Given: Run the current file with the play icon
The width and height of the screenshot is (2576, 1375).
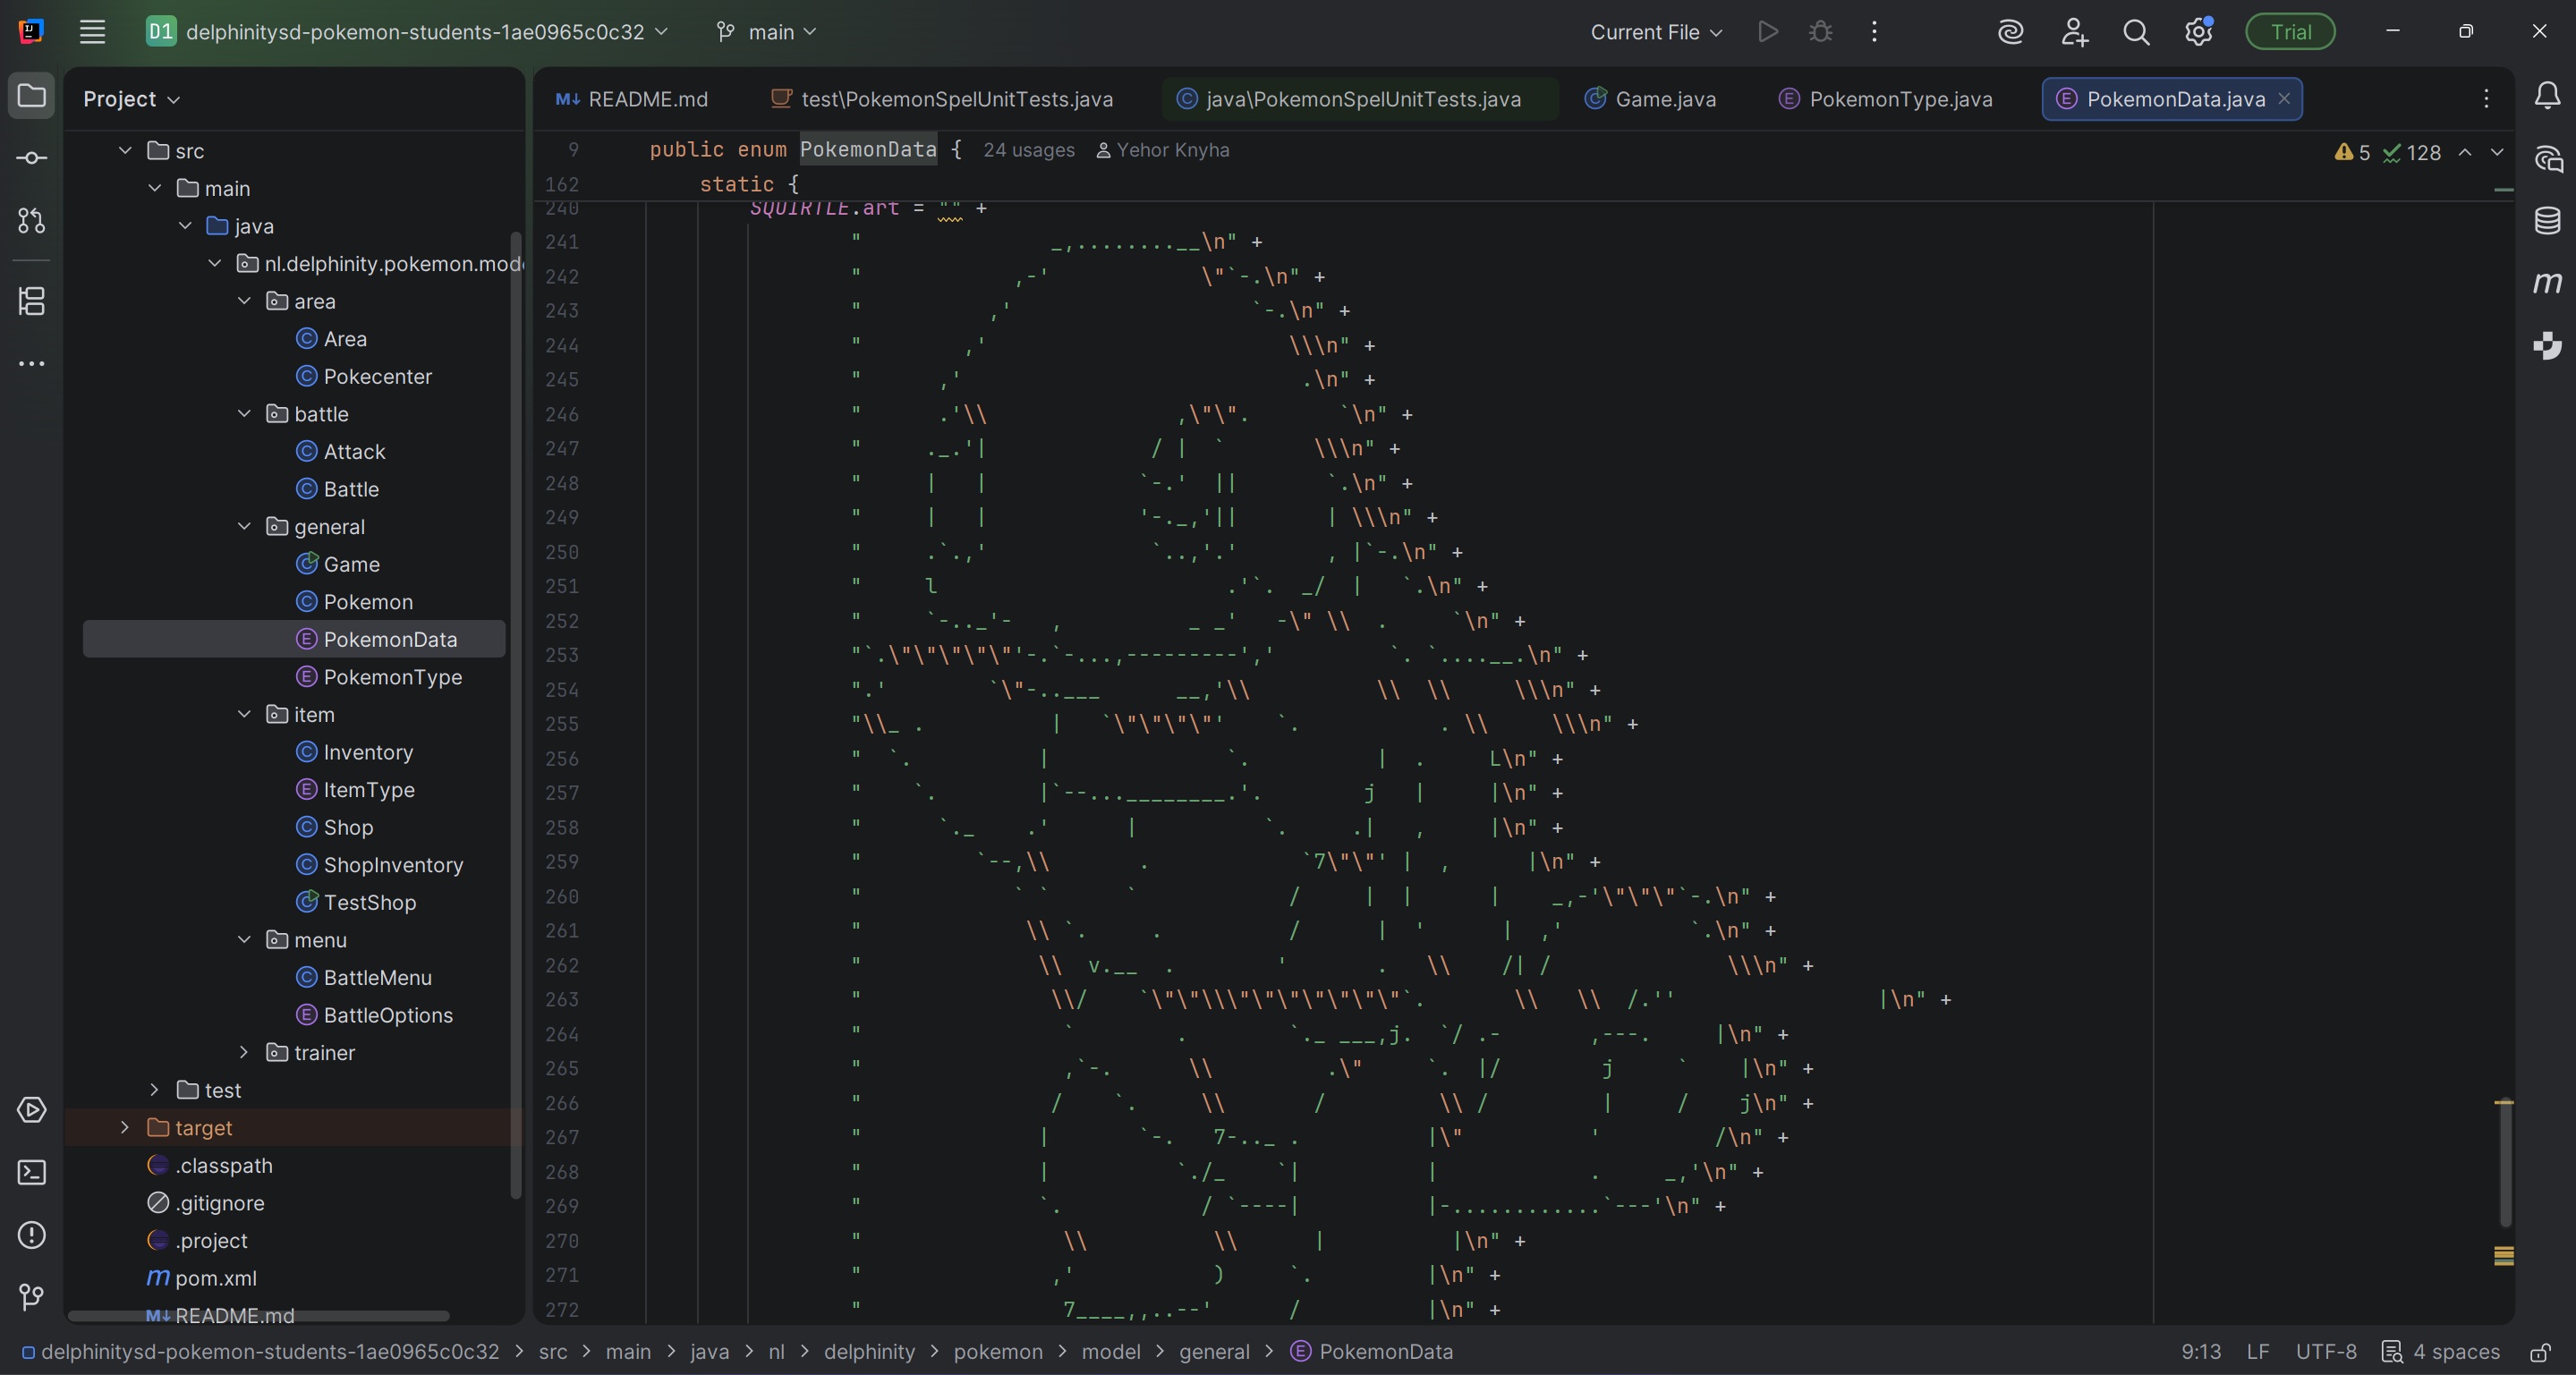Looking at the screenshot, I should tap(1768, 31).
